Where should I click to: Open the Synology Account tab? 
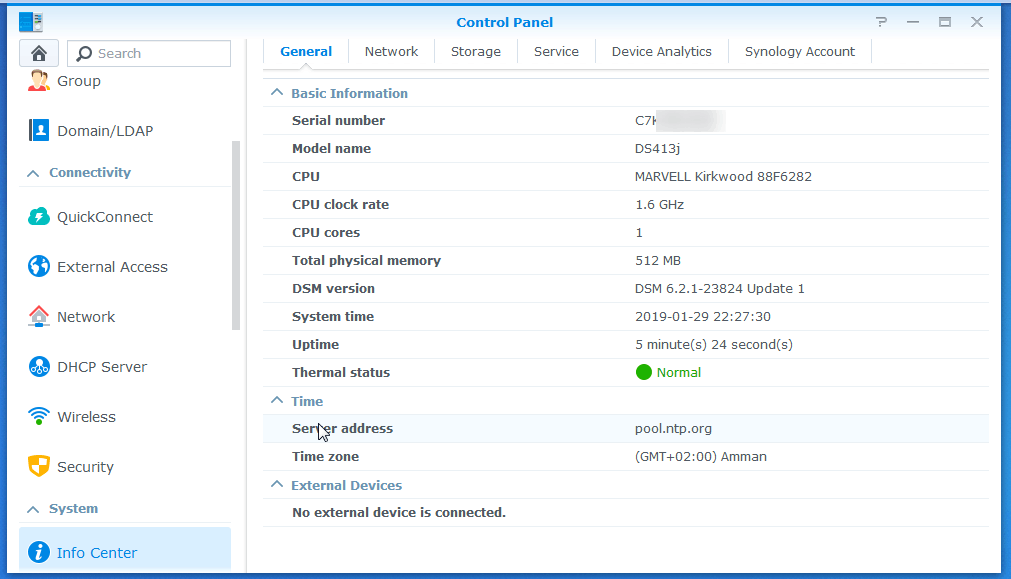800,51
